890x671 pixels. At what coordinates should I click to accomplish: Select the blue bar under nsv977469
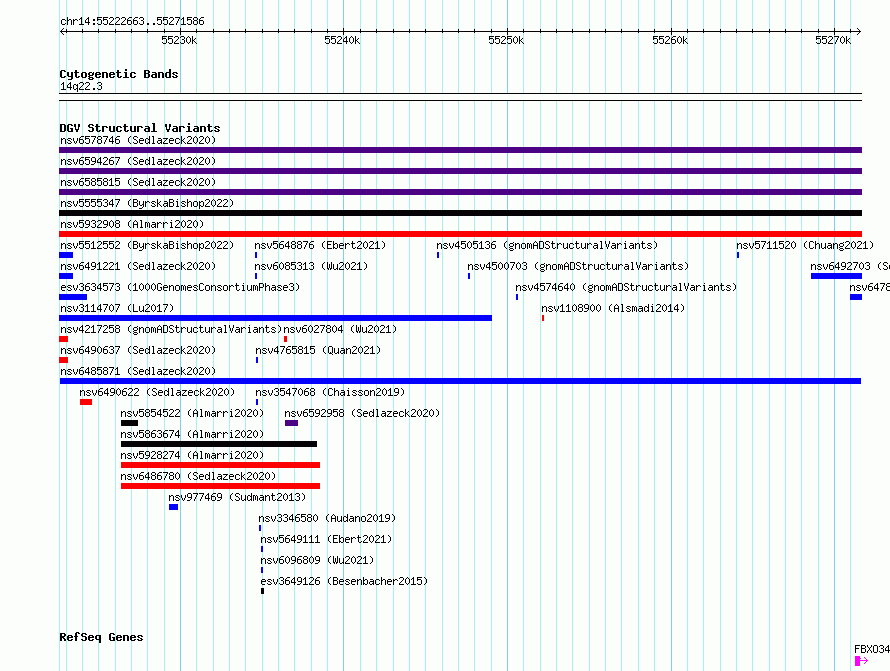pos(174,507)
